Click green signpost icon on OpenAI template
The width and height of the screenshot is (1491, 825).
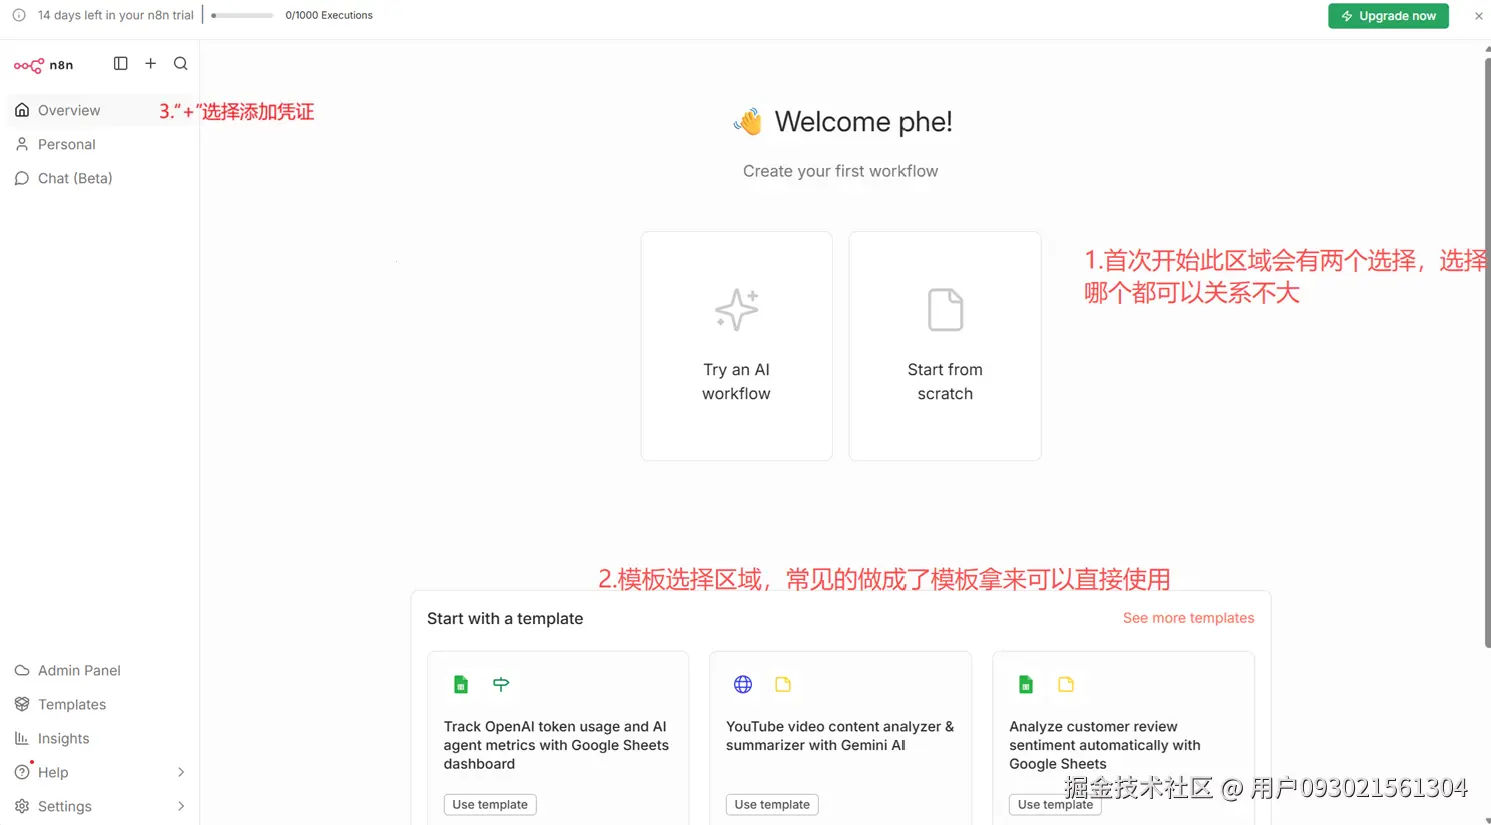pyautogui.click(x=501, y=685)
